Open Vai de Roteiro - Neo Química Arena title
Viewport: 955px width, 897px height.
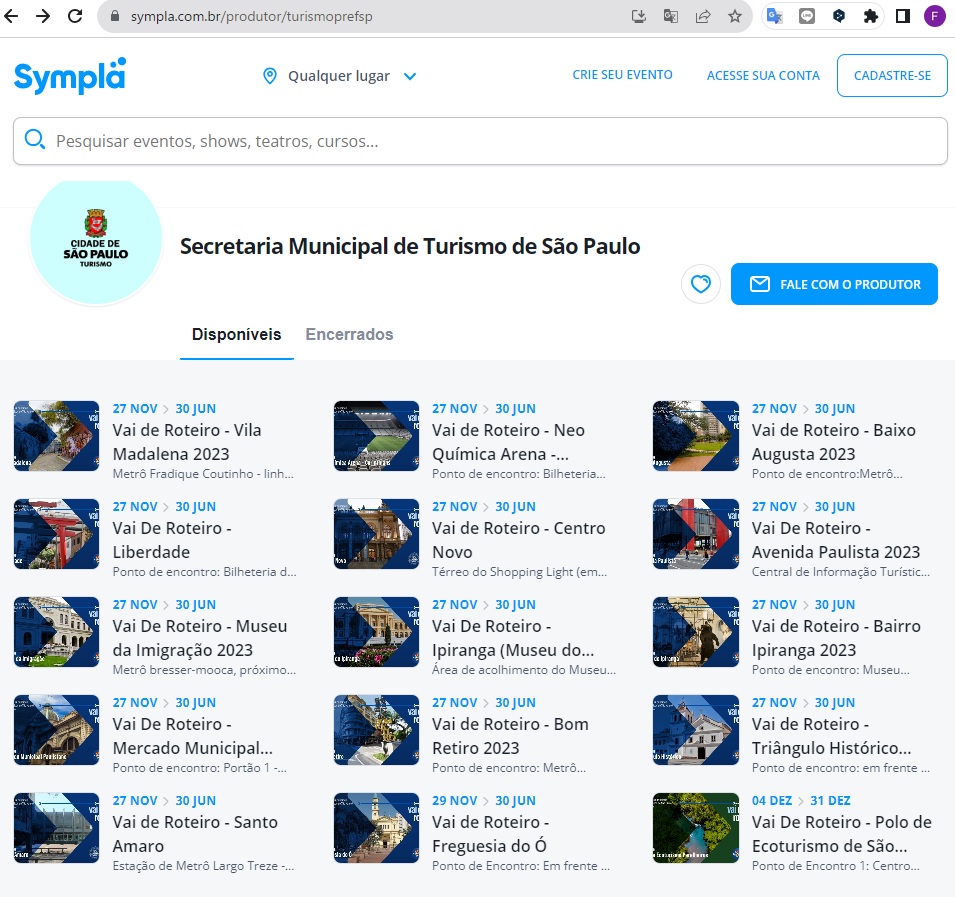(509, 442)
